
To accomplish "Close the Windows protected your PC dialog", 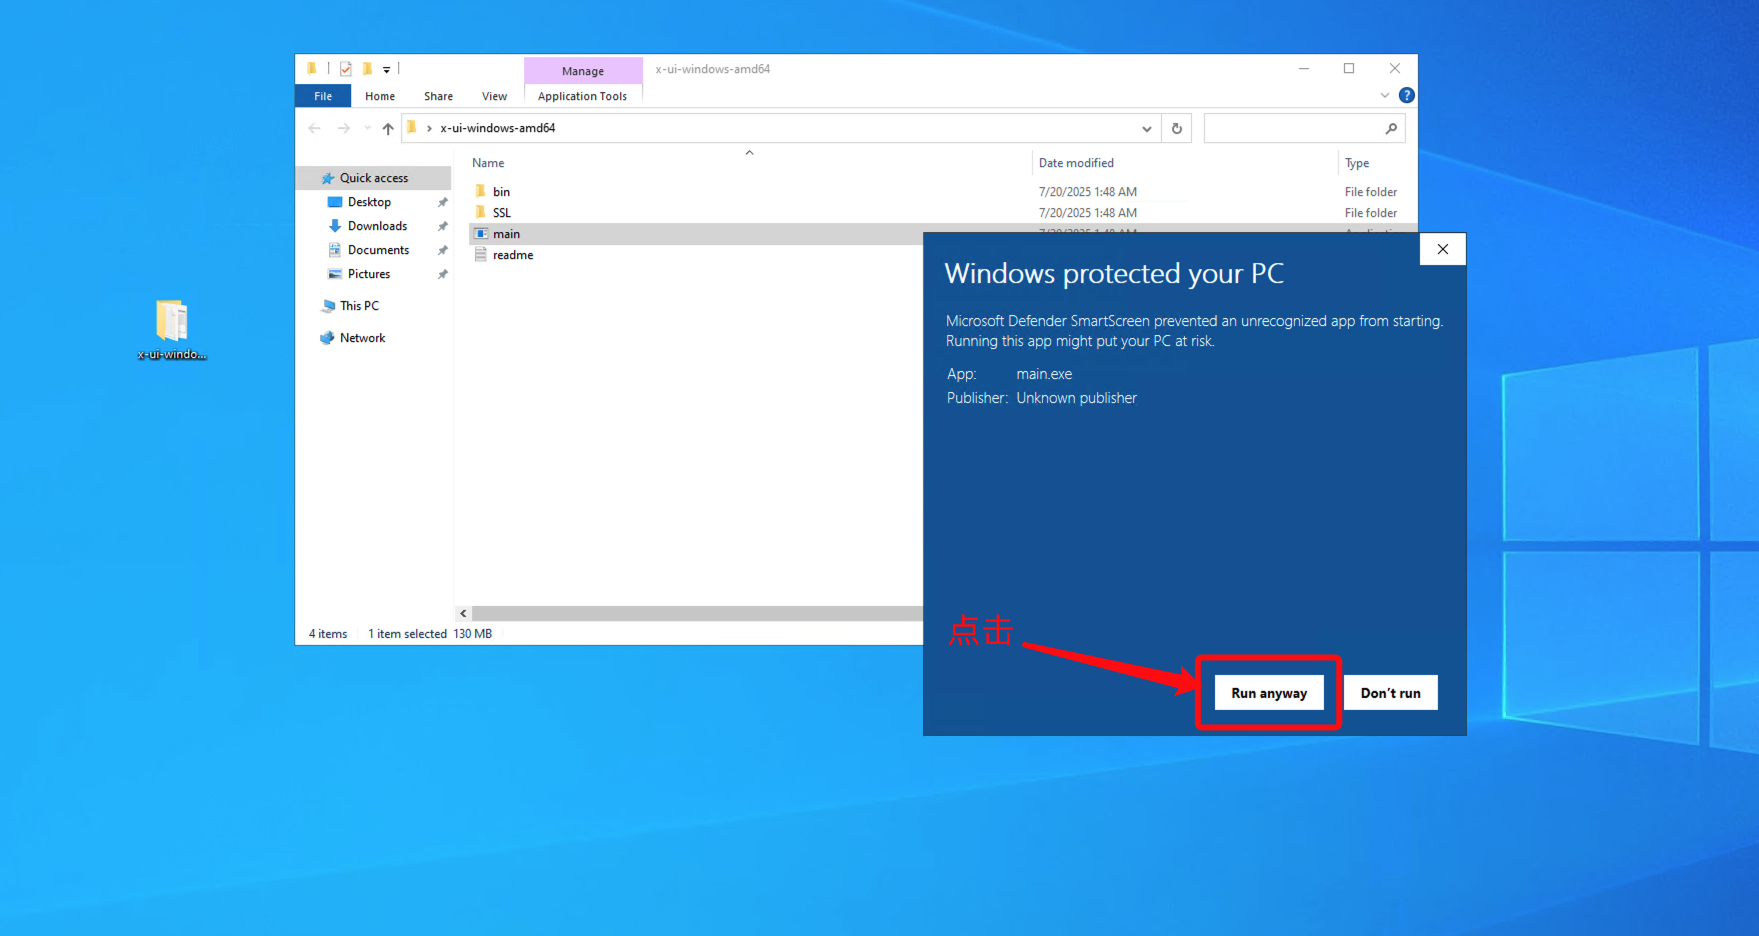I will 1442,249.
